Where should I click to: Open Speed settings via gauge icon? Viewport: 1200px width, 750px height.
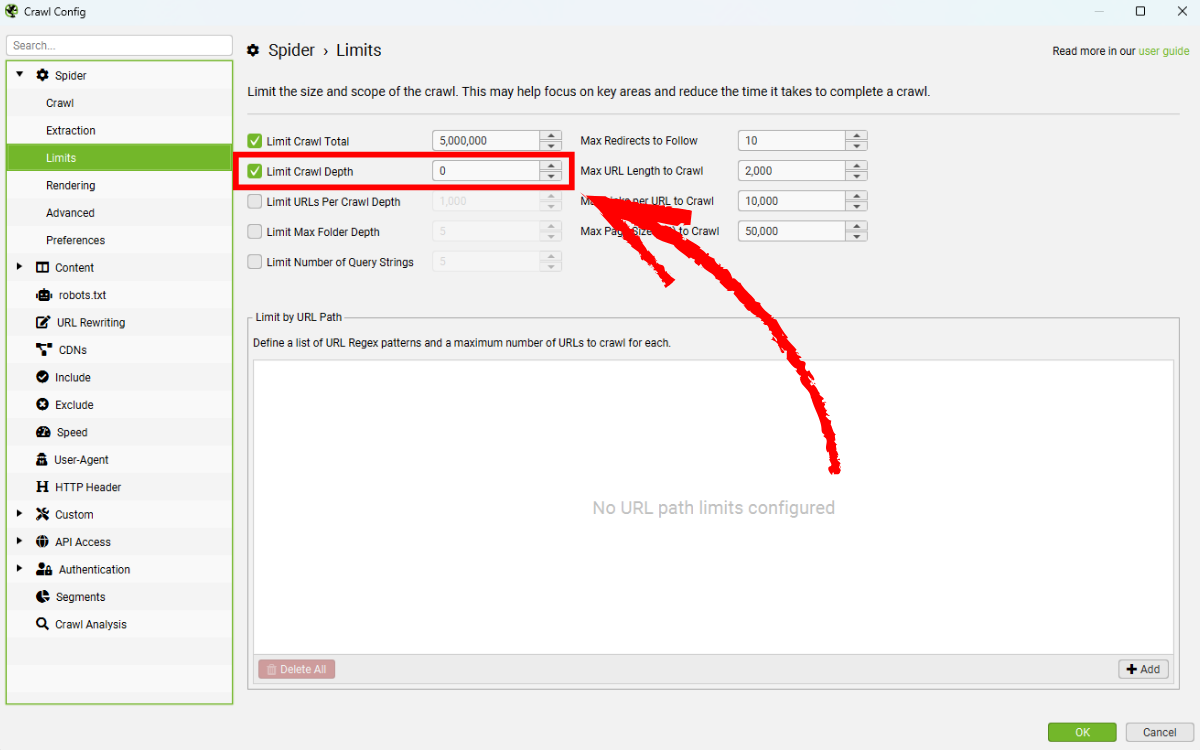pyautogui.click(x=43, y=432)
